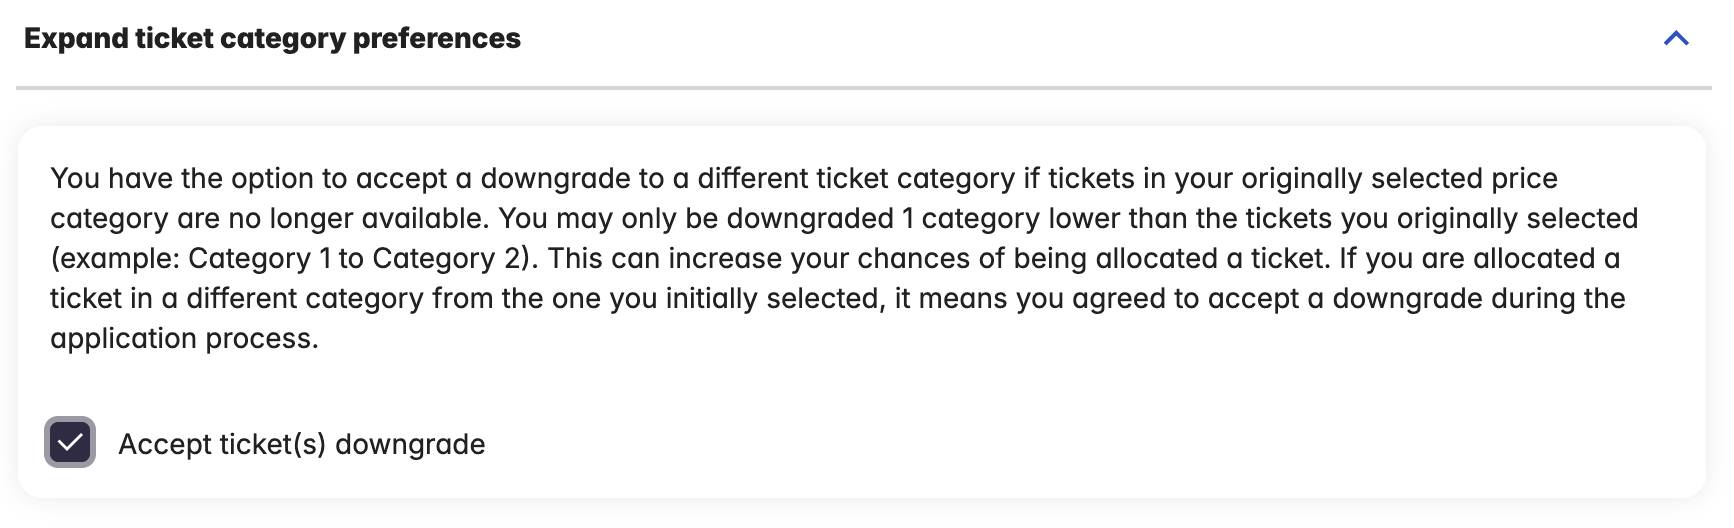Click the horizontal divider below the heading
Image resolution: width=1734 pixels, height=528 pixels.
(x=864, y=88)
